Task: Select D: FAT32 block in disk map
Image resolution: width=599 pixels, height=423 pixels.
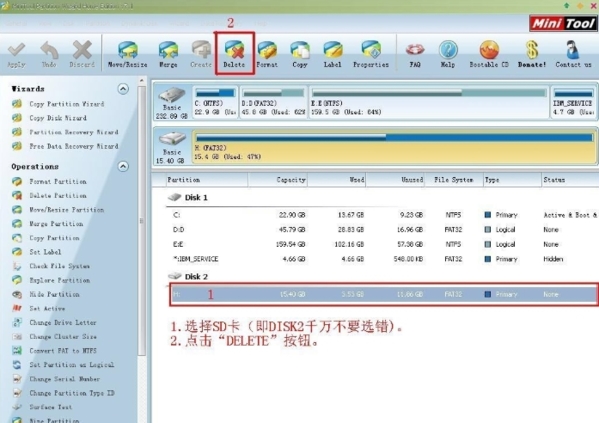Action: [273, 102]
